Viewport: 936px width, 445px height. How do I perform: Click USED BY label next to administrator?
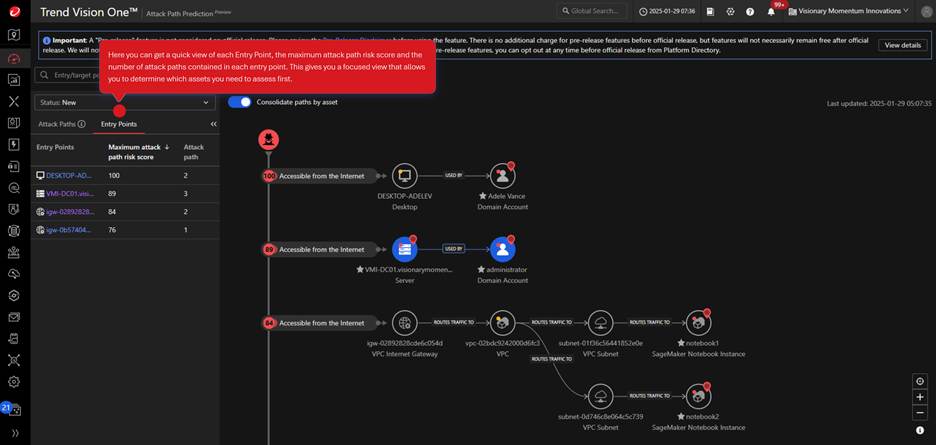click(x=453, y=249)
